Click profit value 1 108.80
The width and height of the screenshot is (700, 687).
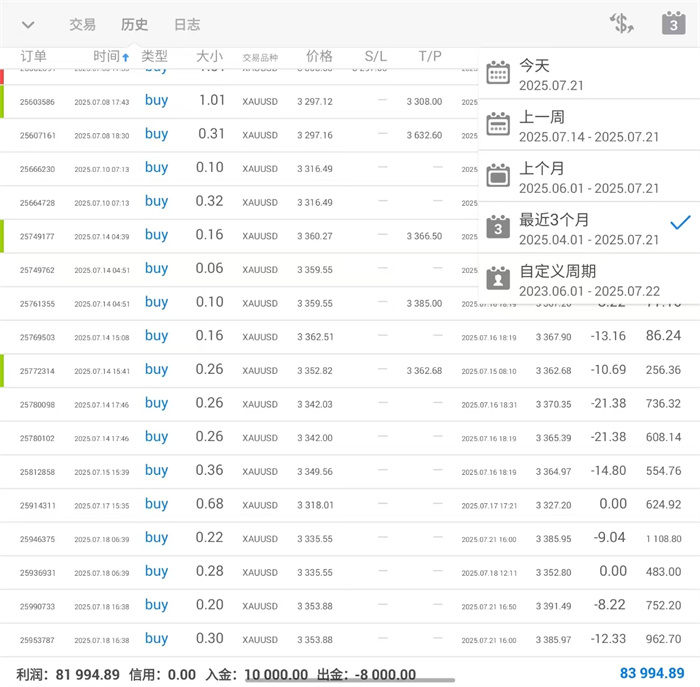click(664, 539)
